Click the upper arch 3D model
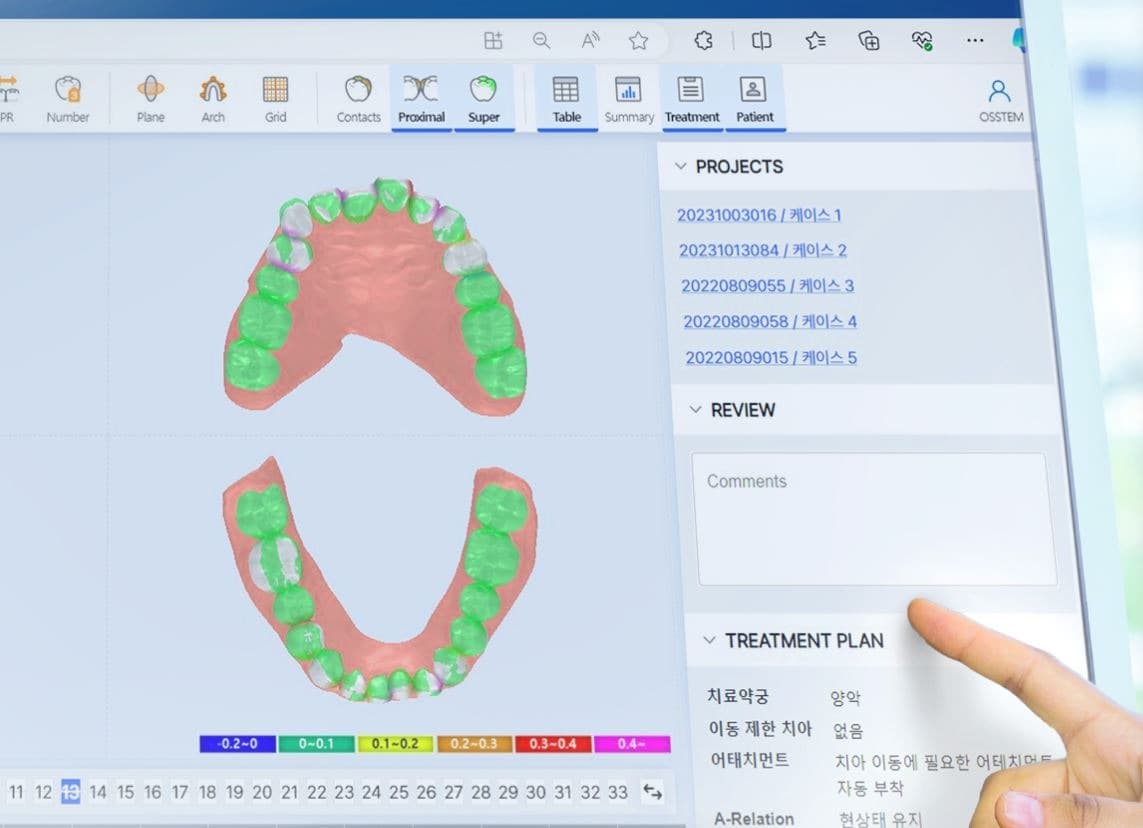Image resolution: width=1143 pixels, height=828 pixels. 375,295
